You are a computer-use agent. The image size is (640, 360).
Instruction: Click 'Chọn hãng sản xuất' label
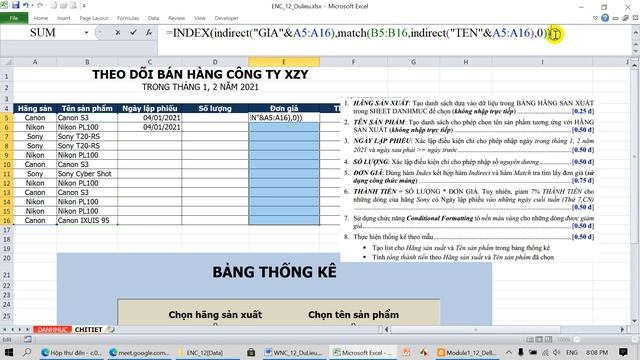point(215,315)
